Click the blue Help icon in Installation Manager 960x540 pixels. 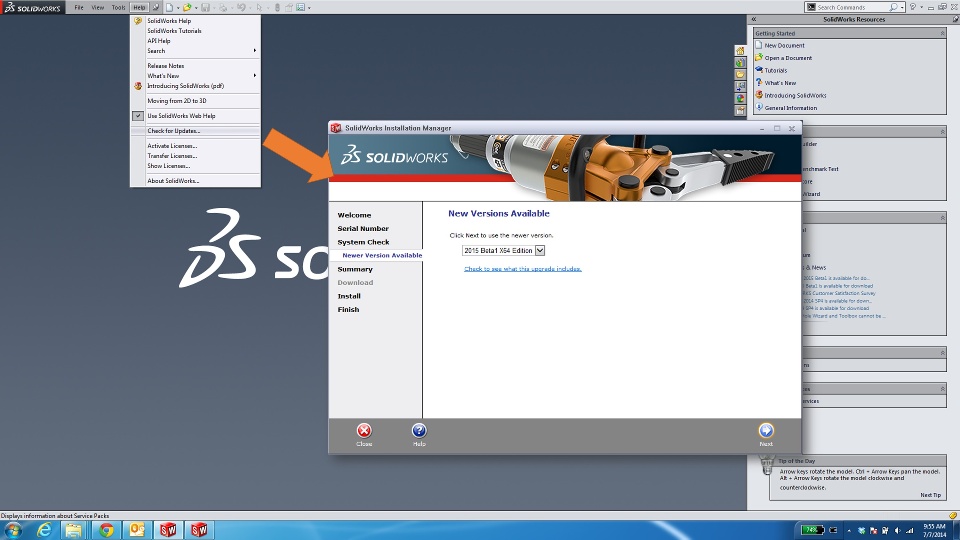[419, 430]
